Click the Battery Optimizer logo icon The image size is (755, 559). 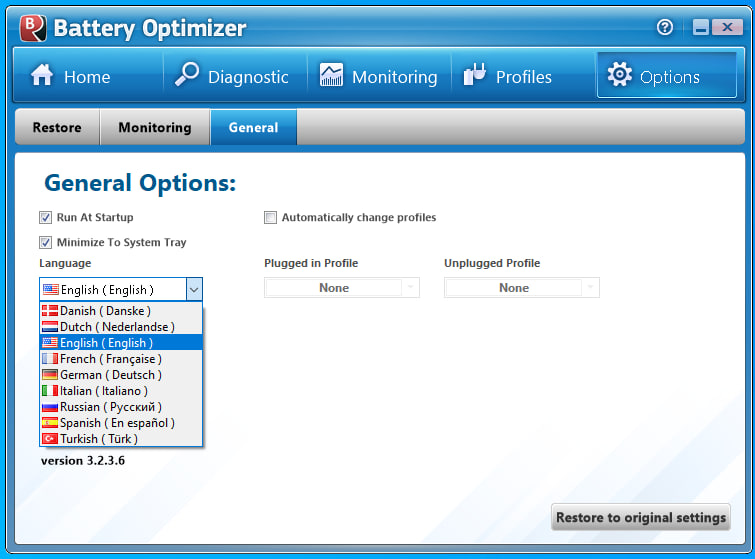33,28
